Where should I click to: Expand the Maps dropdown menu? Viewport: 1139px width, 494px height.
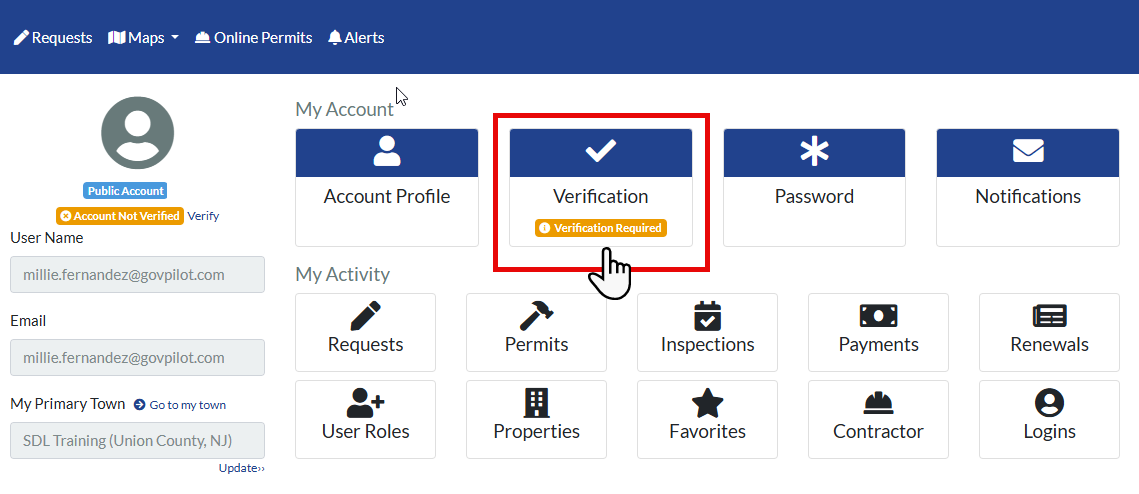pyautogui.click(x=143, y=38)
